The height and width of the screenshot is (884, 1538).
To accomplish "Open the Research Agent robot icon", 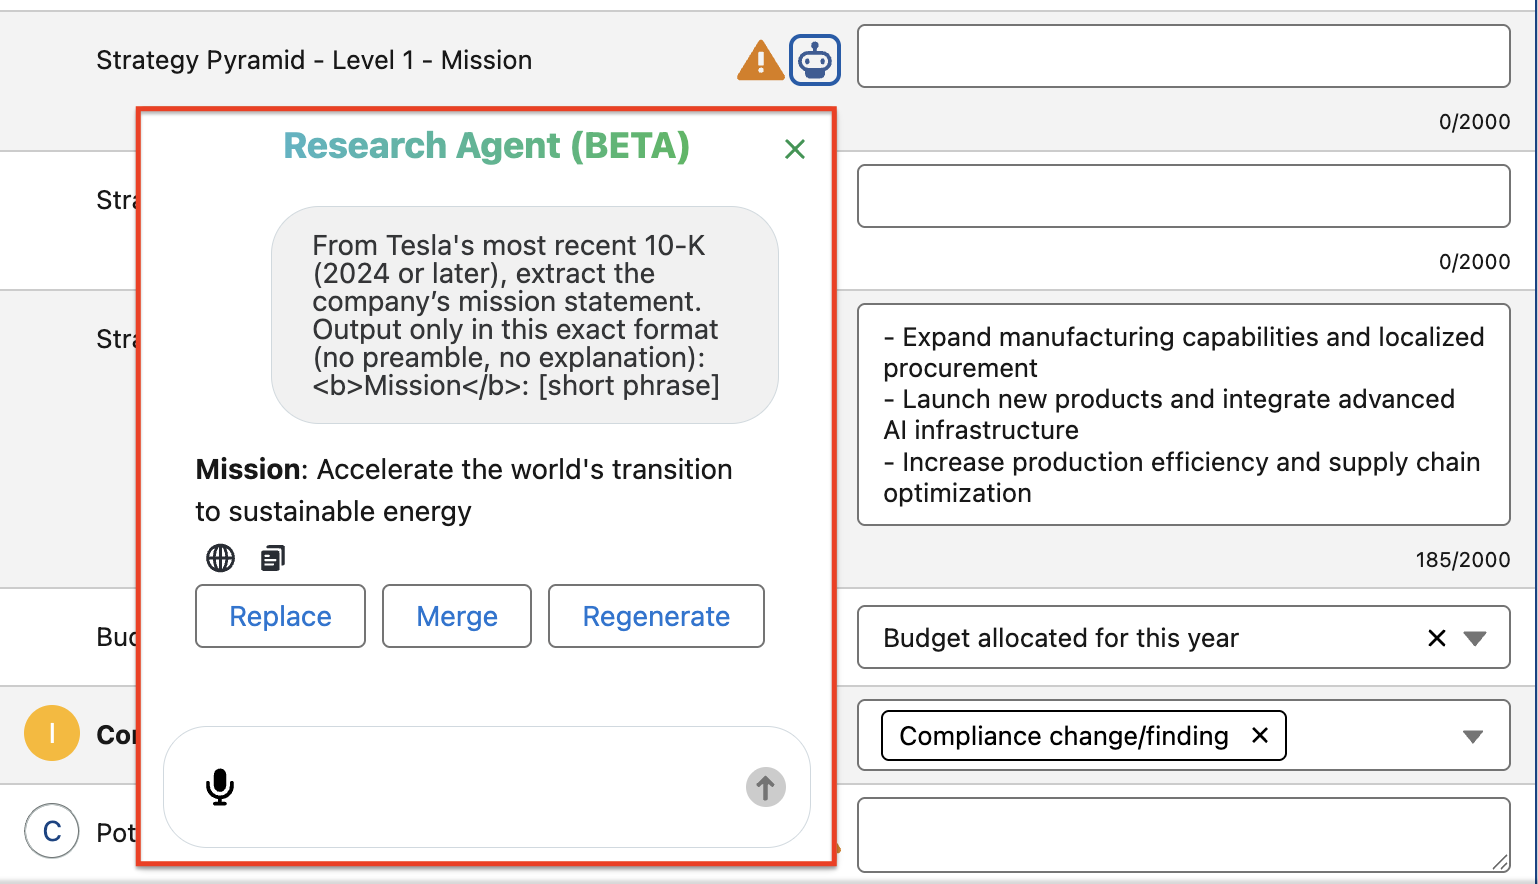I will tap(815, 60).
